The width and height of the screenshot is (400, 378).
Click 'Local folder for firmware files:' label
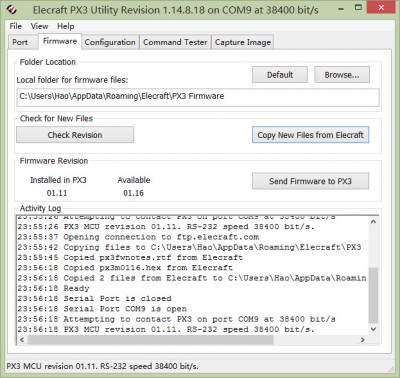72,80
